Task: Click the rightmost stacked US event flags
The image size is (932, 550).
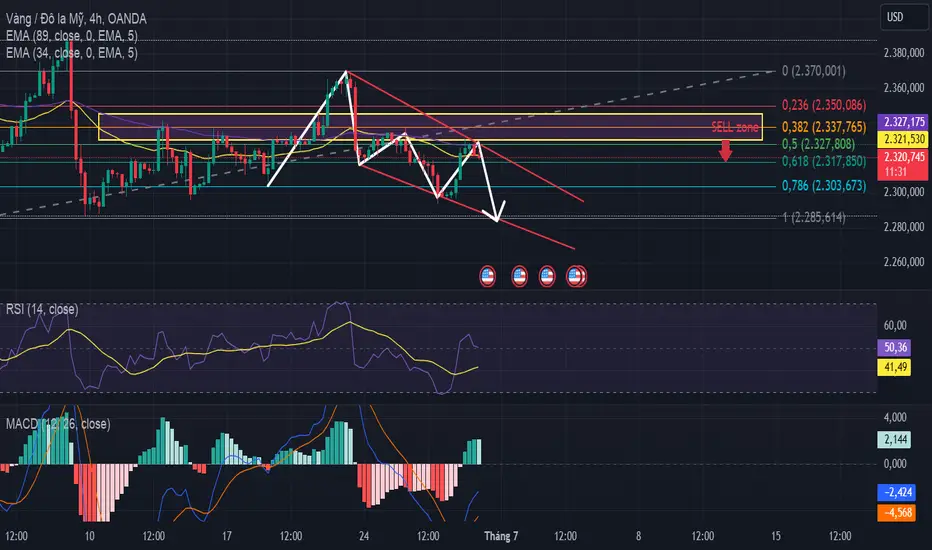Action: click(576, 276)
